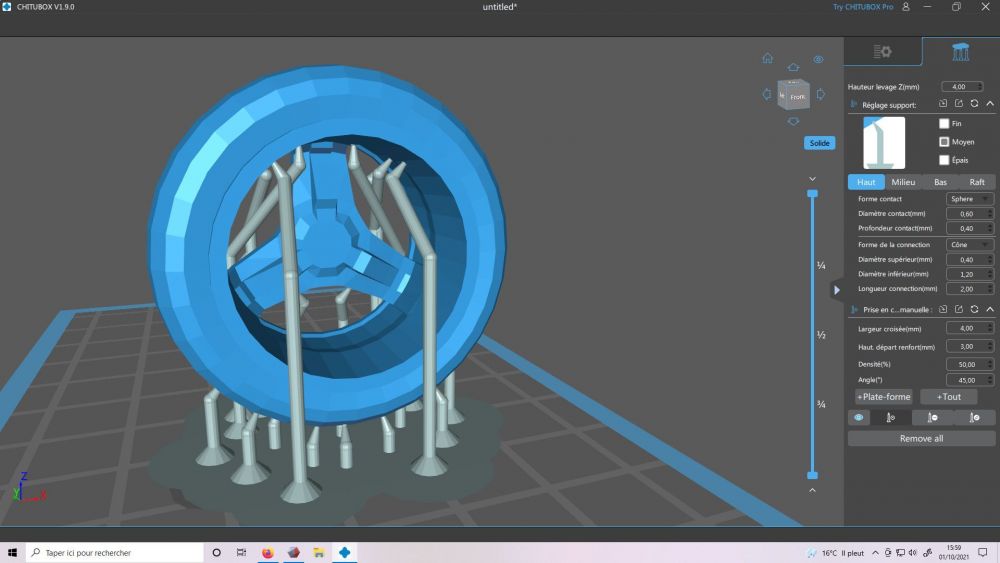Click the Firefox icon in the taskbar
Image resolution: width=1000 pixels, height=563 pixels.
click(x=268, y=552)
